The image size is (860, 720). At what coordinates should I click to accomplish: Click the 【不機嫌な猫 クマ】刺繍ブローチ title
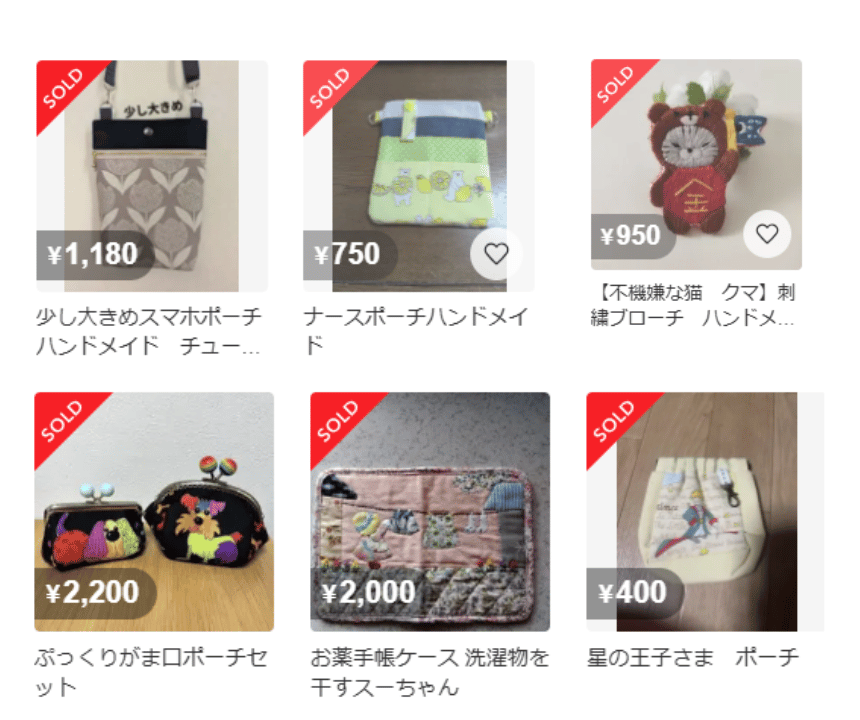[x=692, y=305]
